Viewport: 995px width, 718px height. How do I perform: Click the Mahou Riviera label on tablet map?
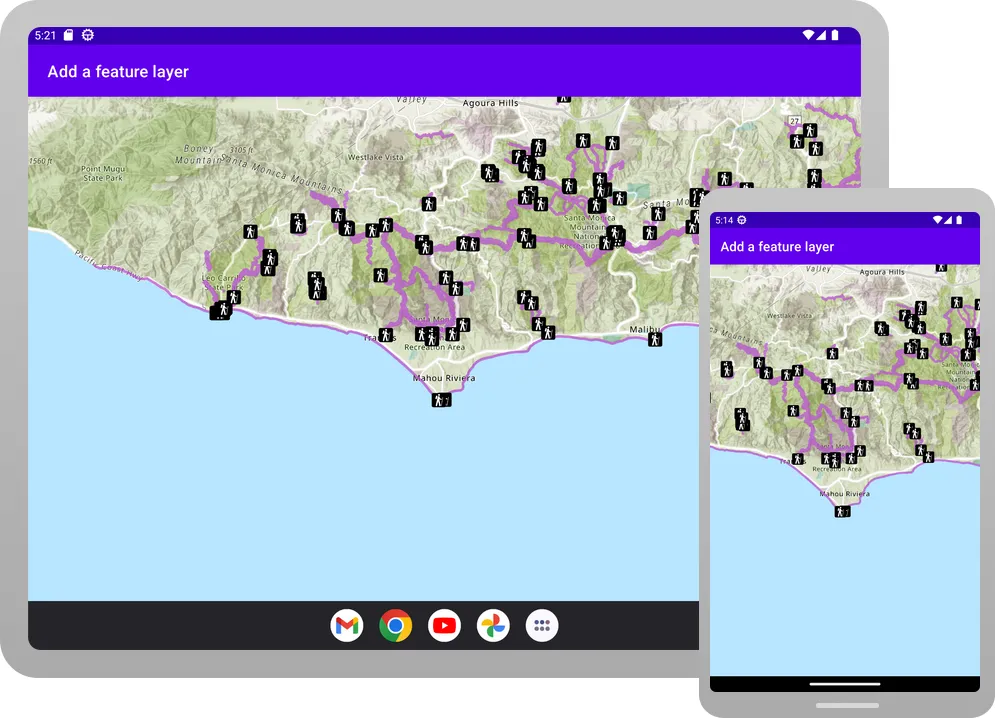click(444, 378)
